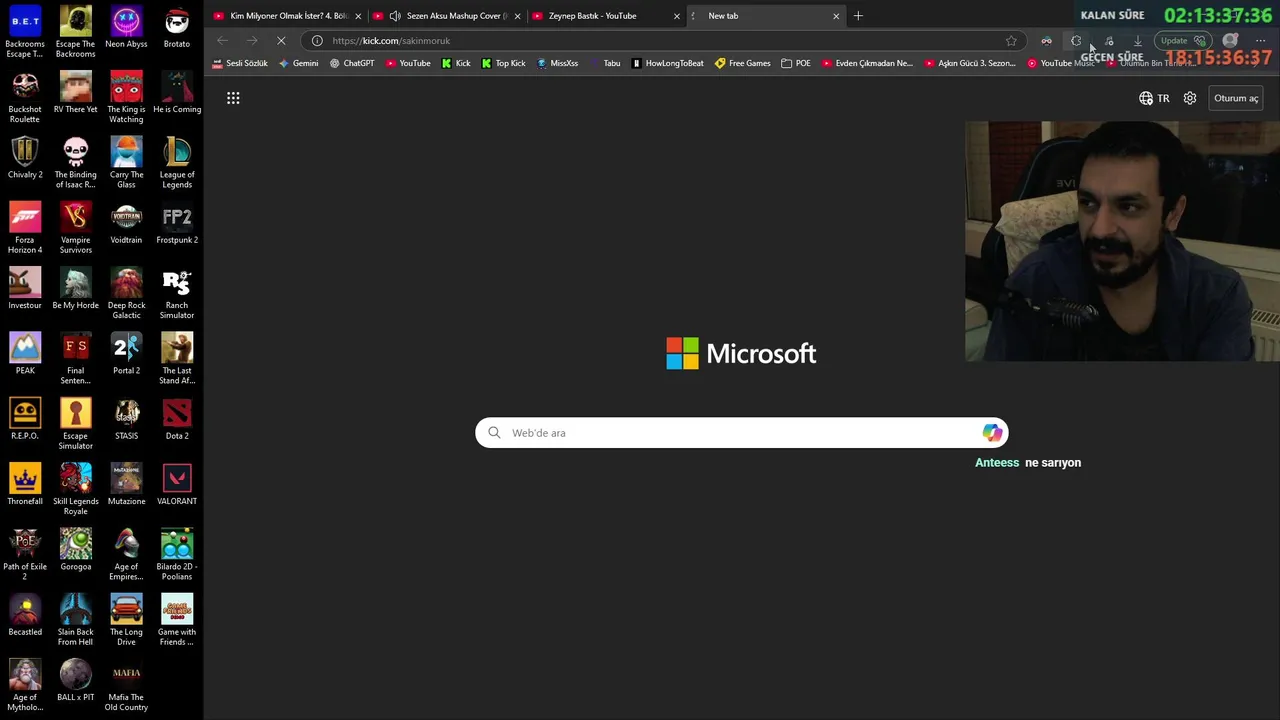Open browser downloads icon
The image size is (1280, 720).
pyautogui.click(x=1137, y=41)
